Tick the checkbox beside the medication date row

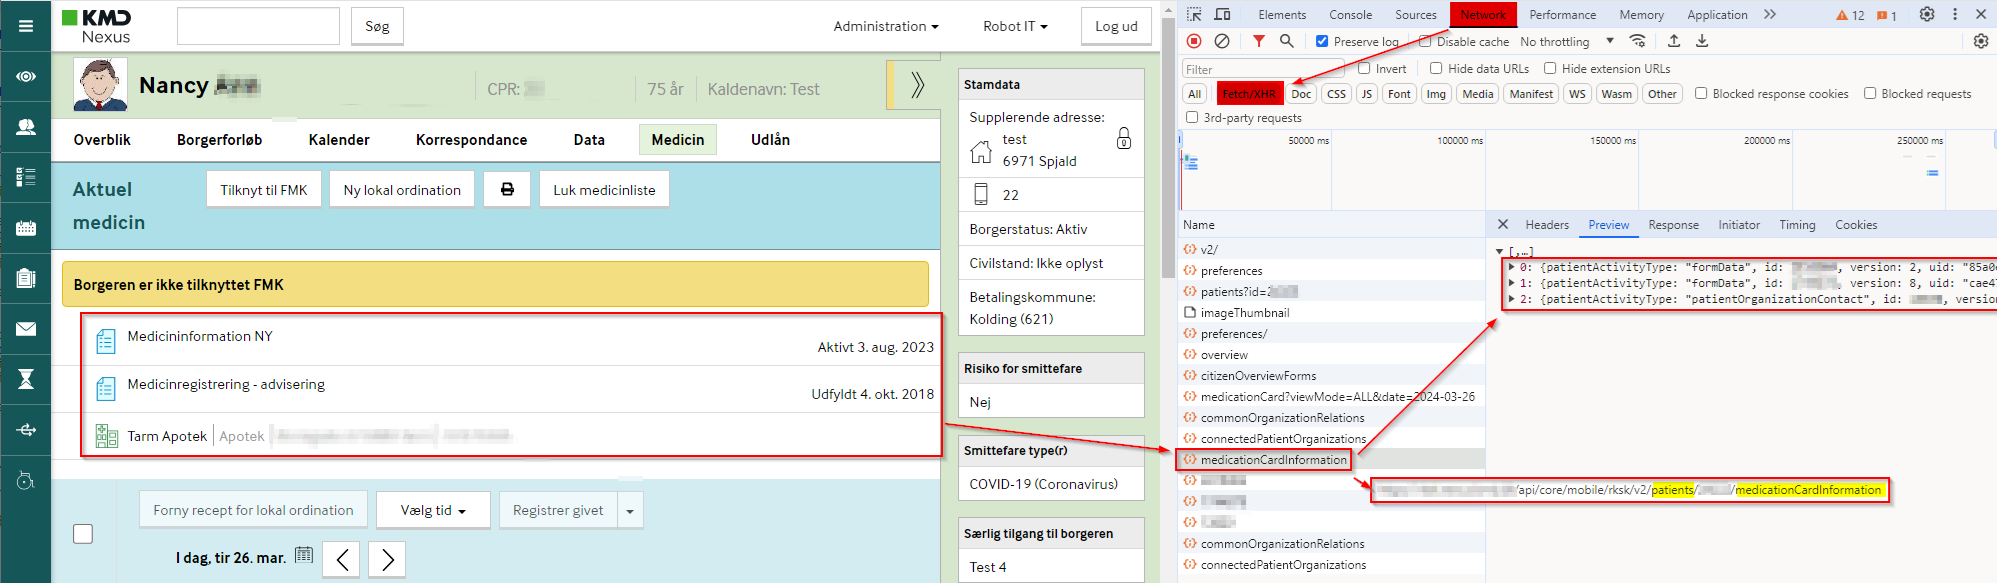coord(83,534)
